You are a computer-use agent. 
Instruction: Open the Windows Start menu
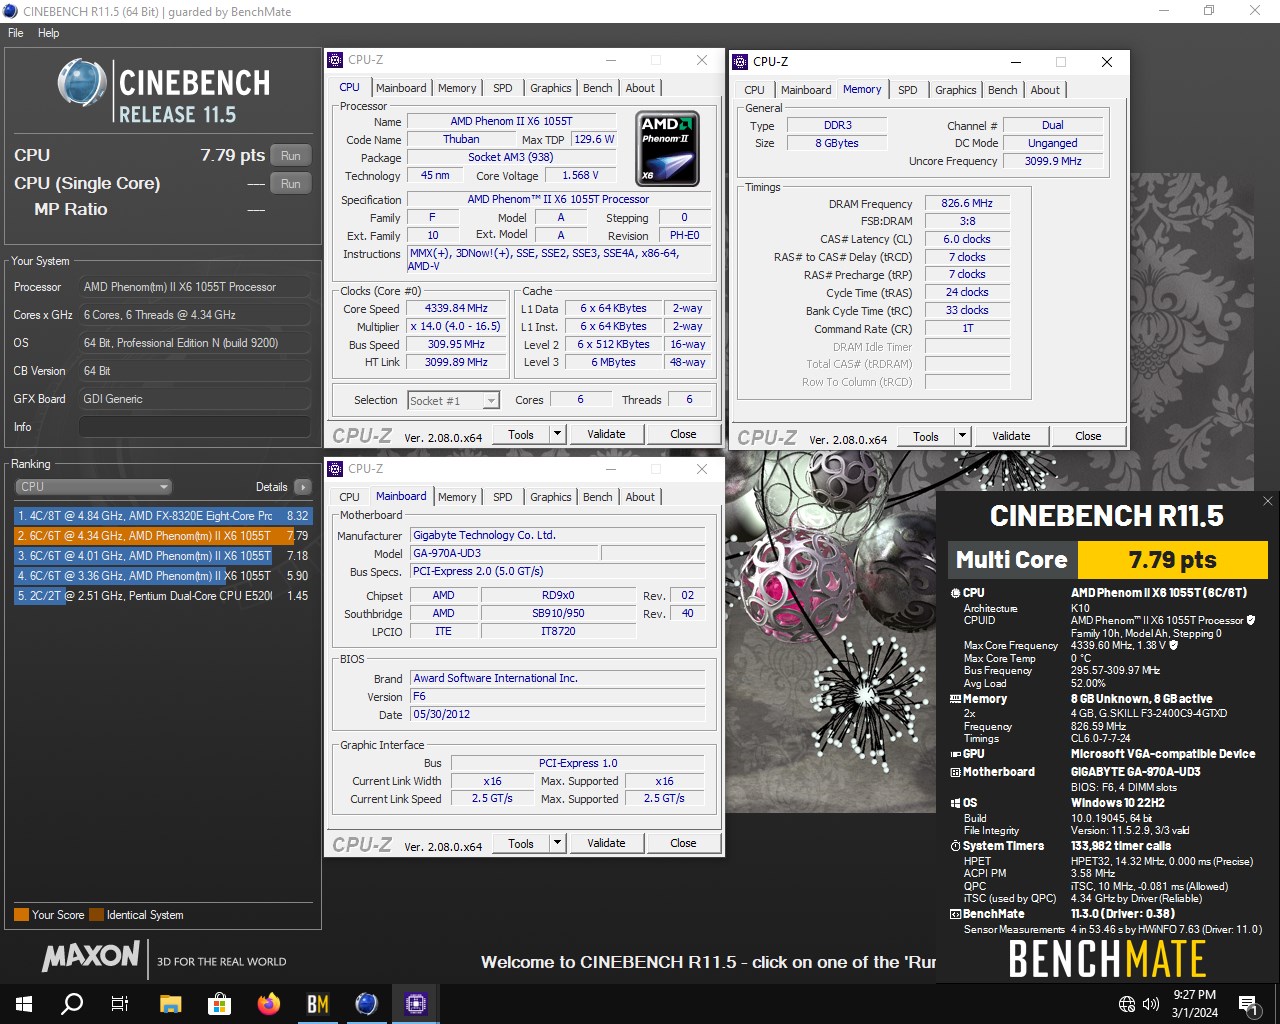point(24,1004)
